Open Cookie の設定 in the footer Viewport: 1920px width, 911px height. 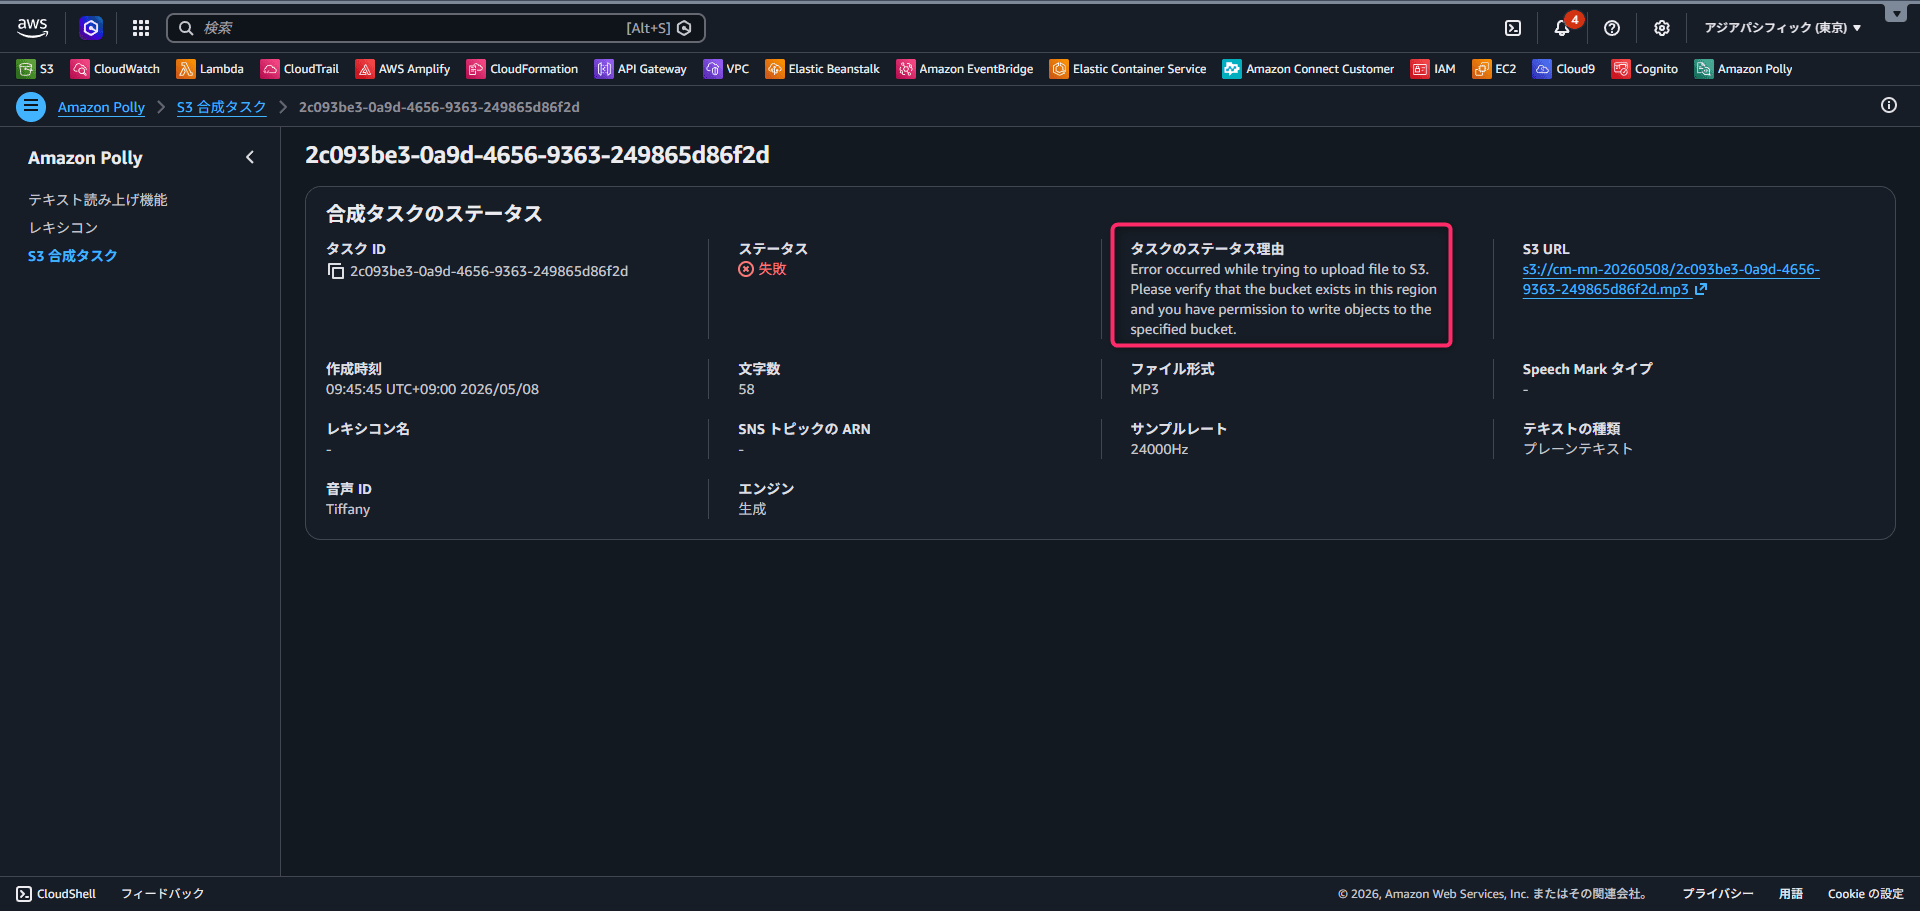(1866, 894)
